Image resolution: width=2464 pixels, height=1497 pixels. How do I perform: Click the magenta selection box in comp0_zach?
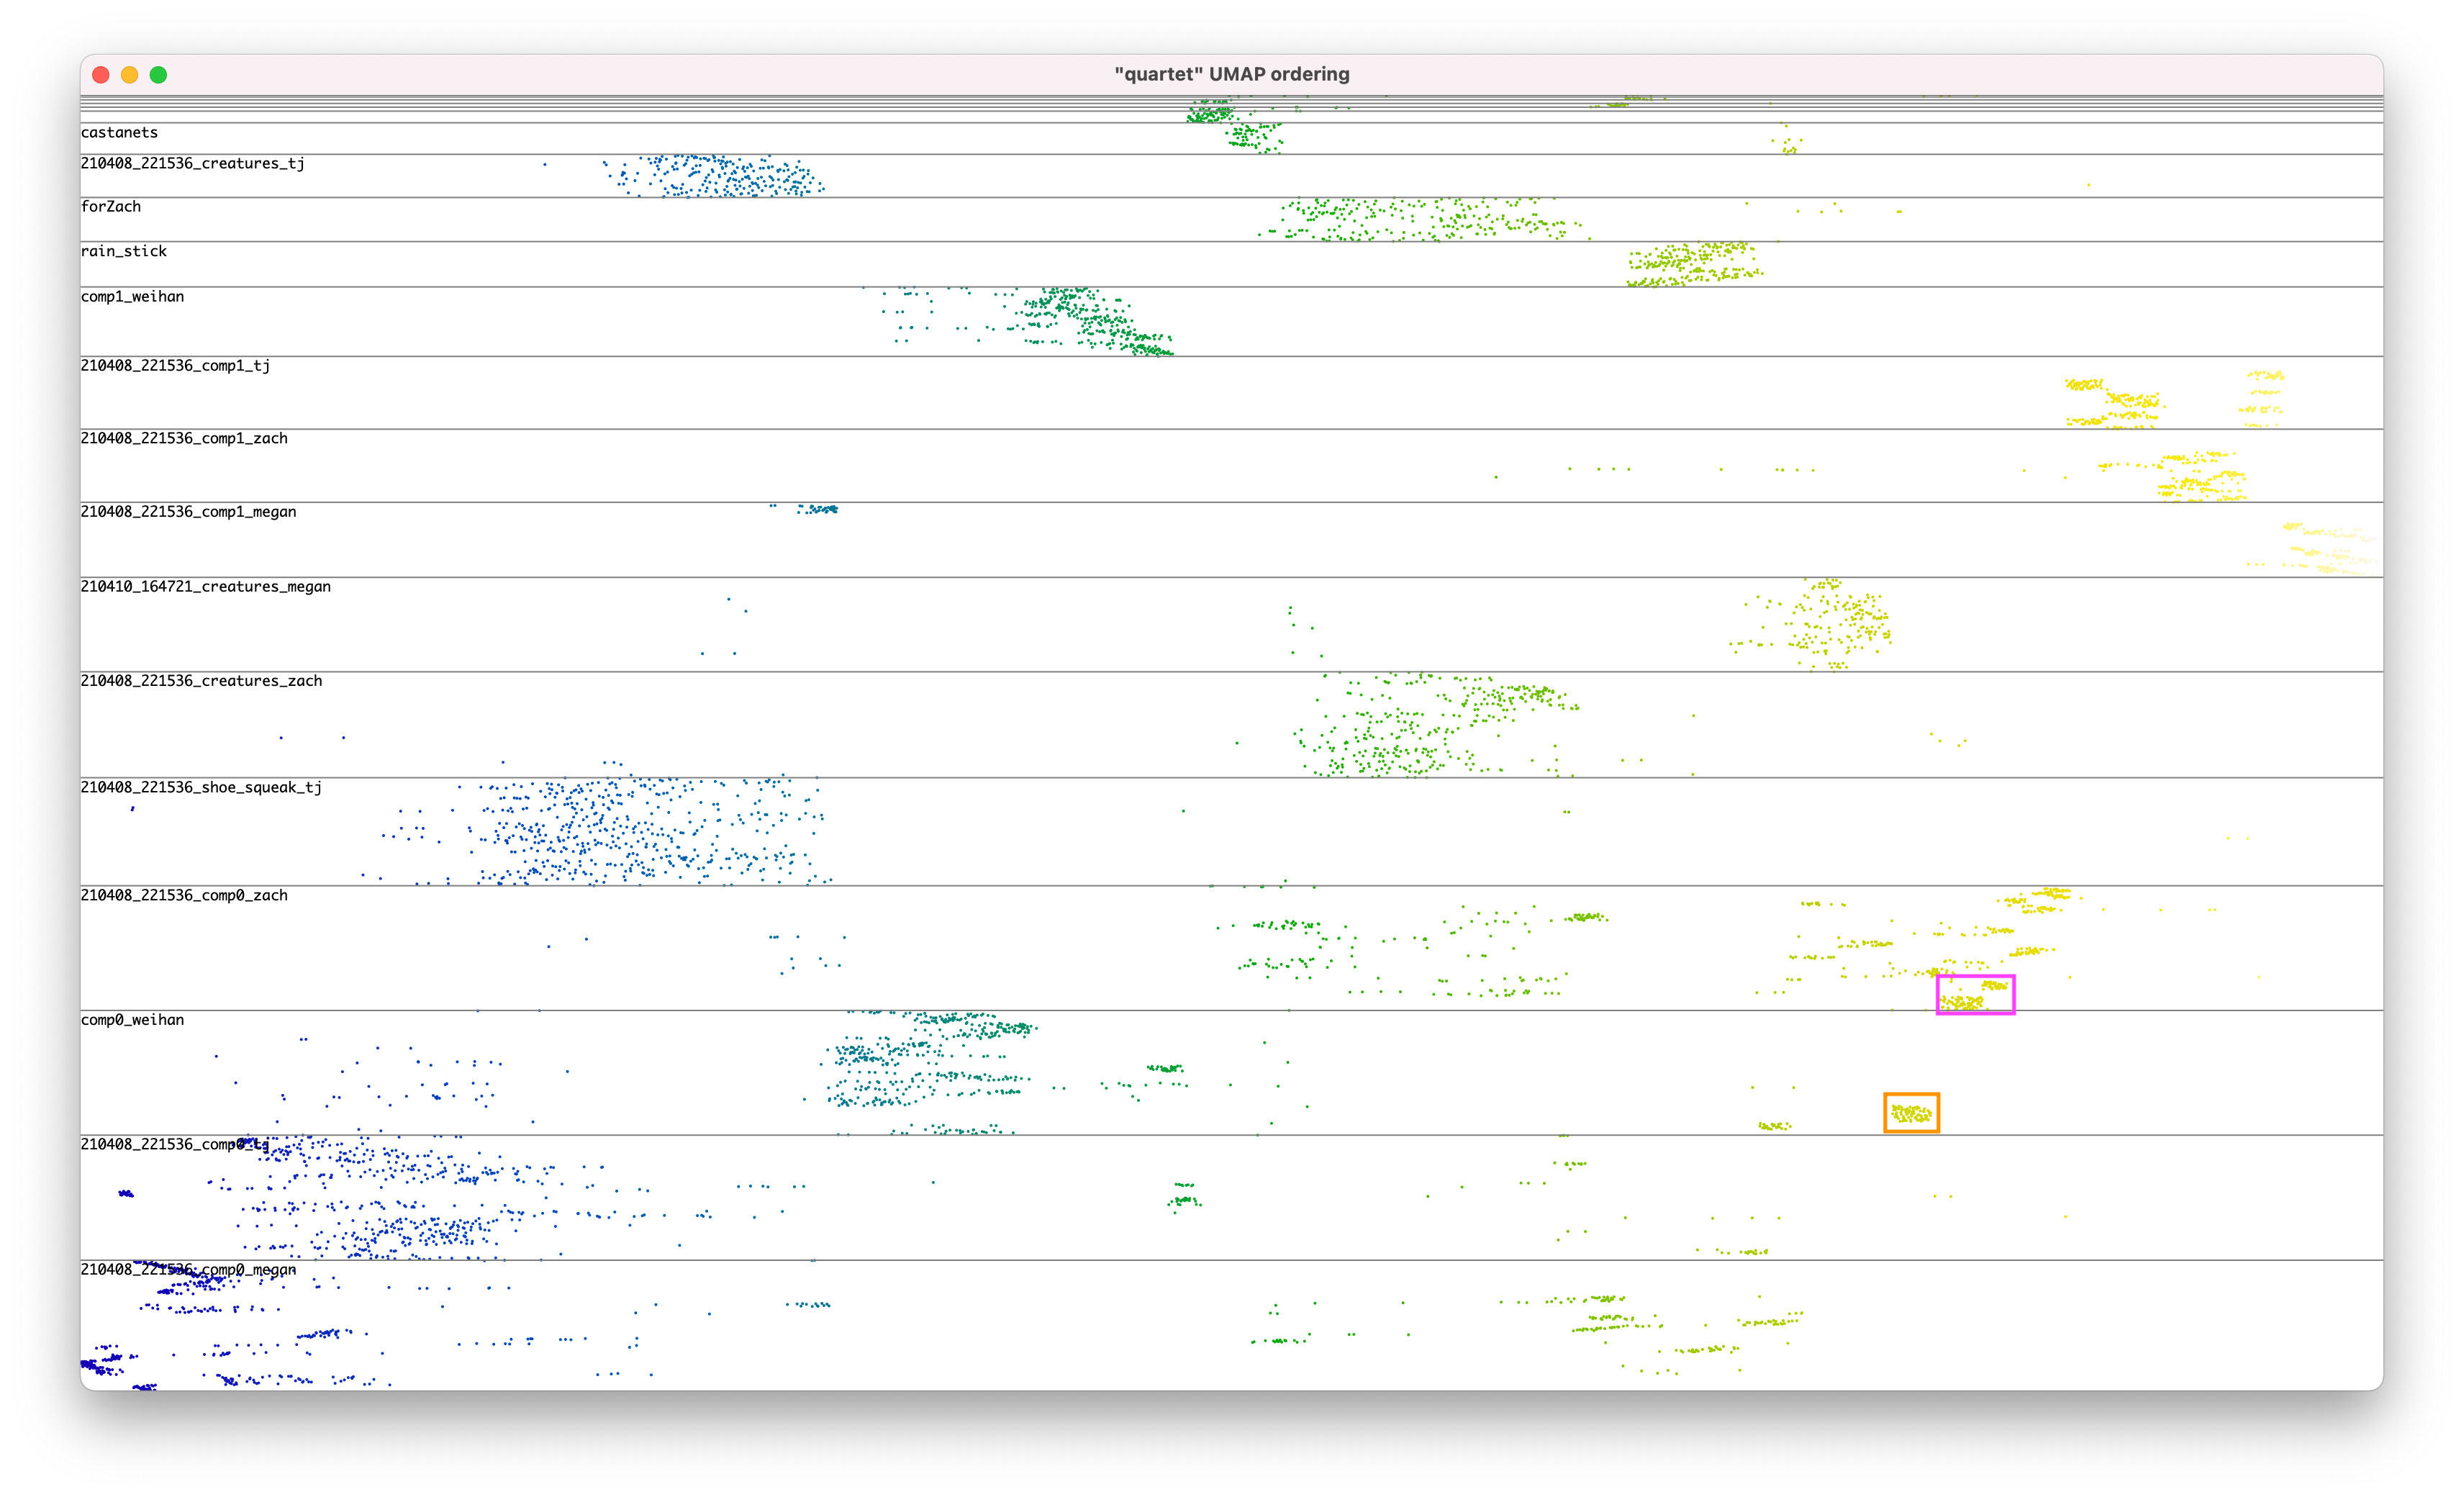(1975, 995)
